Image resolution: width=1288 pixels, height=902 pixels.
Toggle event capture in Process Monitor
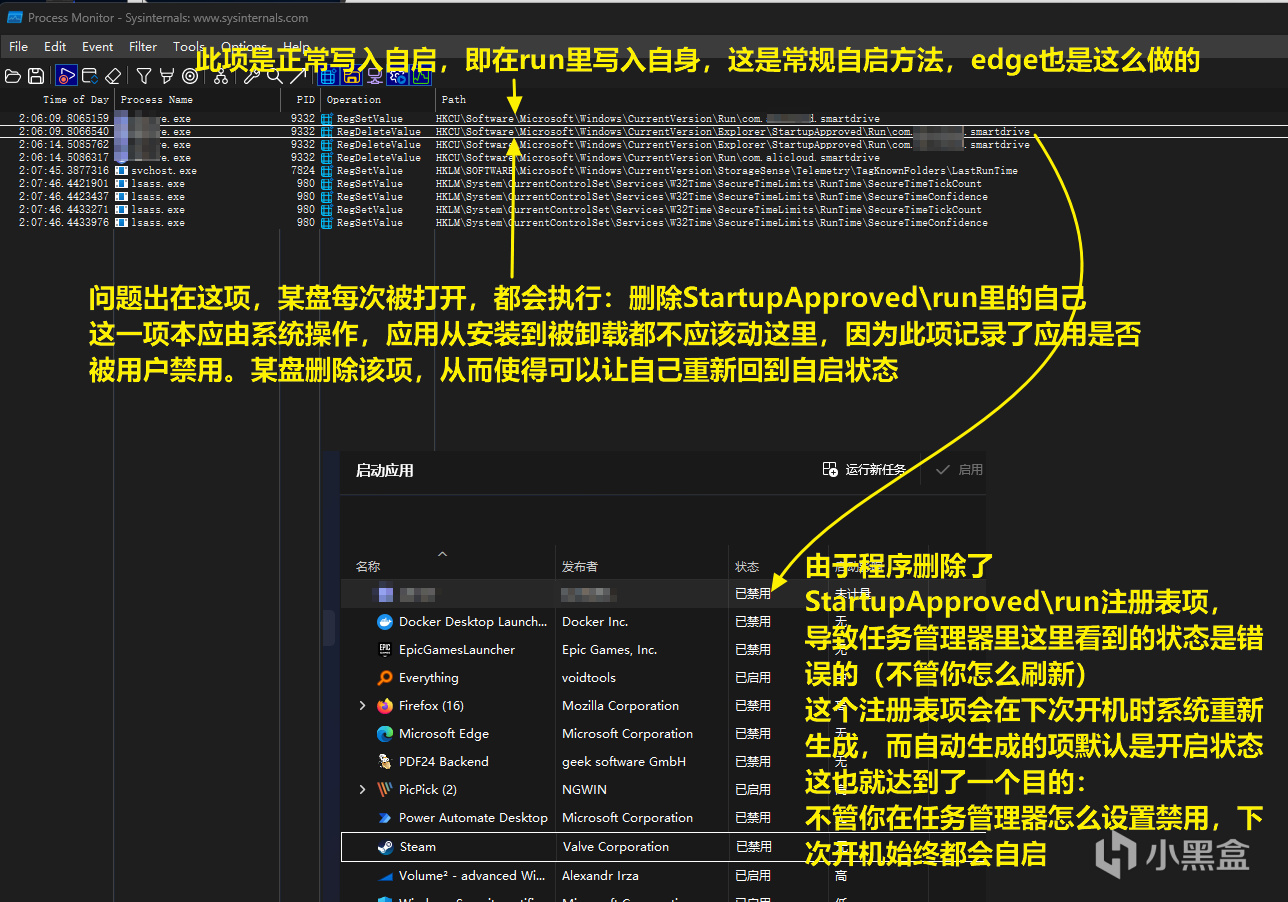66,76
